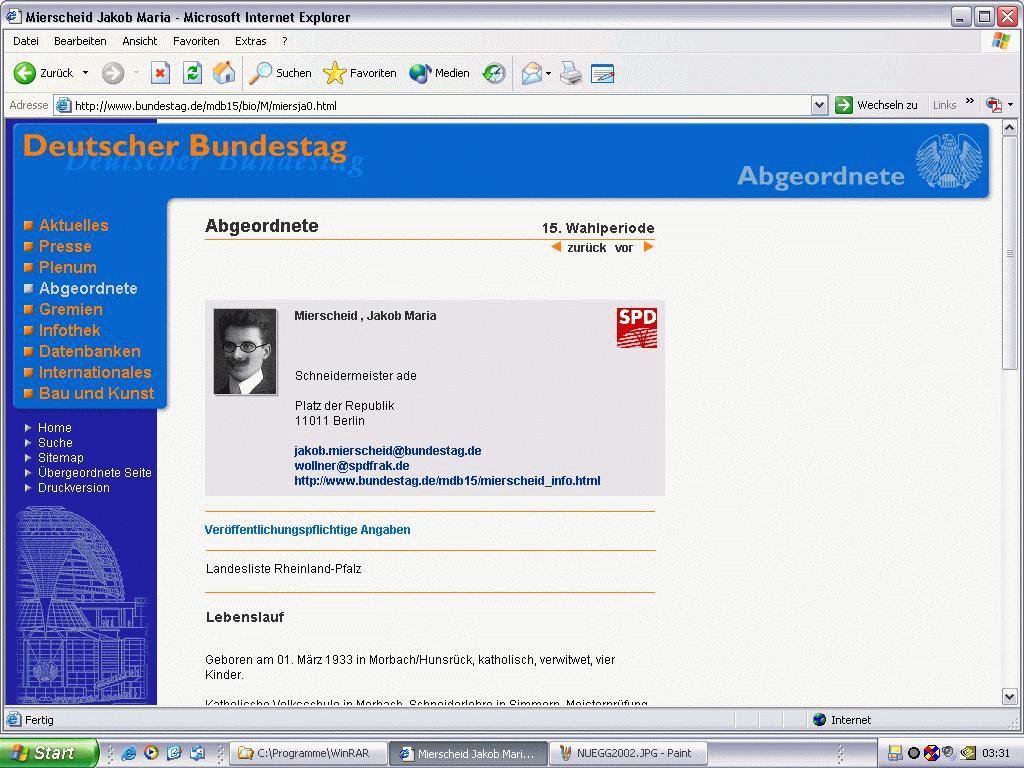
Task: Click the Stop loading toolbar icon
Action: coord(160,73)
